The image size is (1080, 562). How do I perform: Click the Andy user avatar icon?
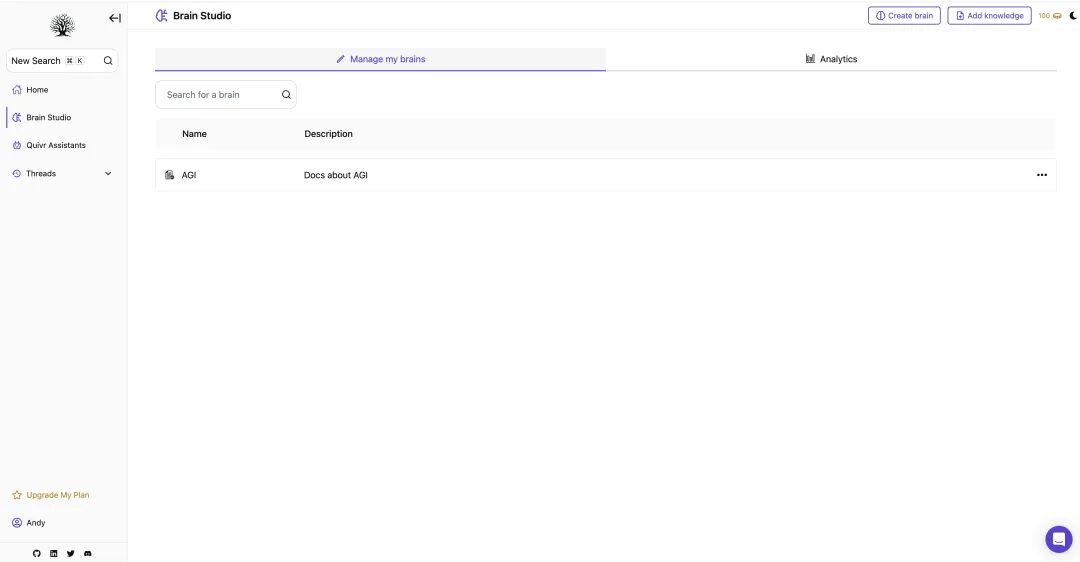(17, 523)
